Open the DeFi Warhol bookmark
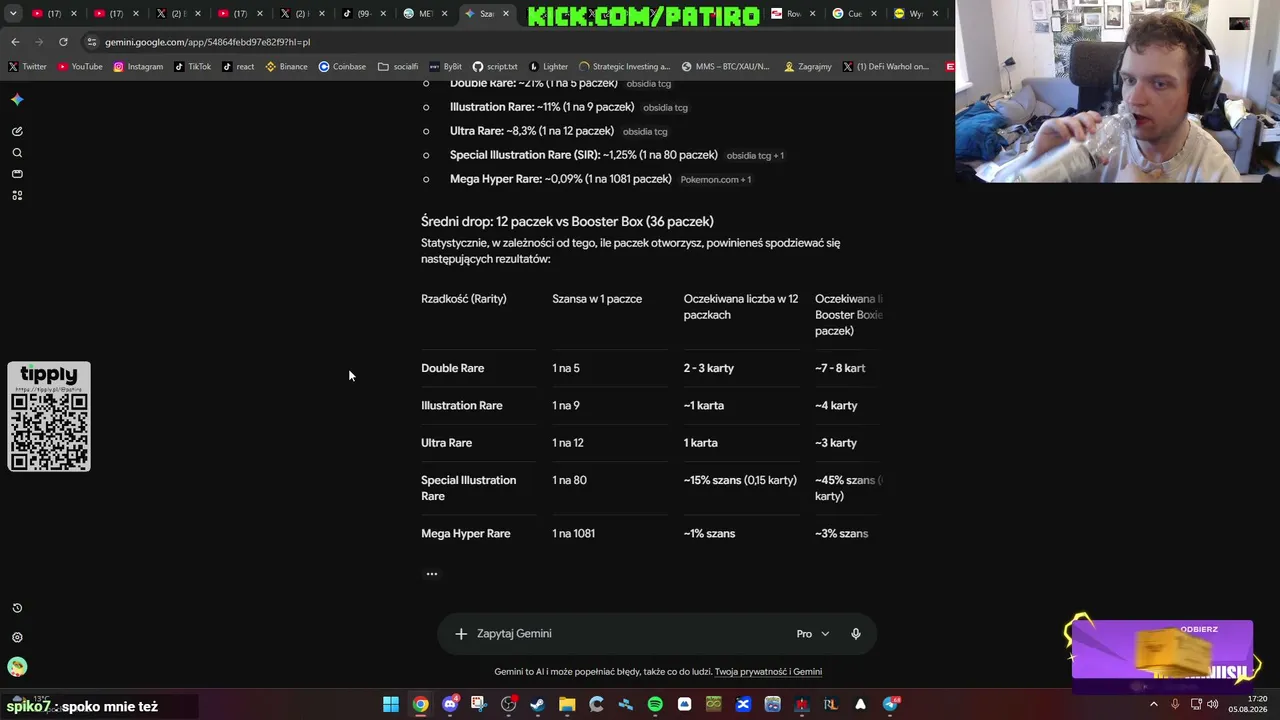 886,67
